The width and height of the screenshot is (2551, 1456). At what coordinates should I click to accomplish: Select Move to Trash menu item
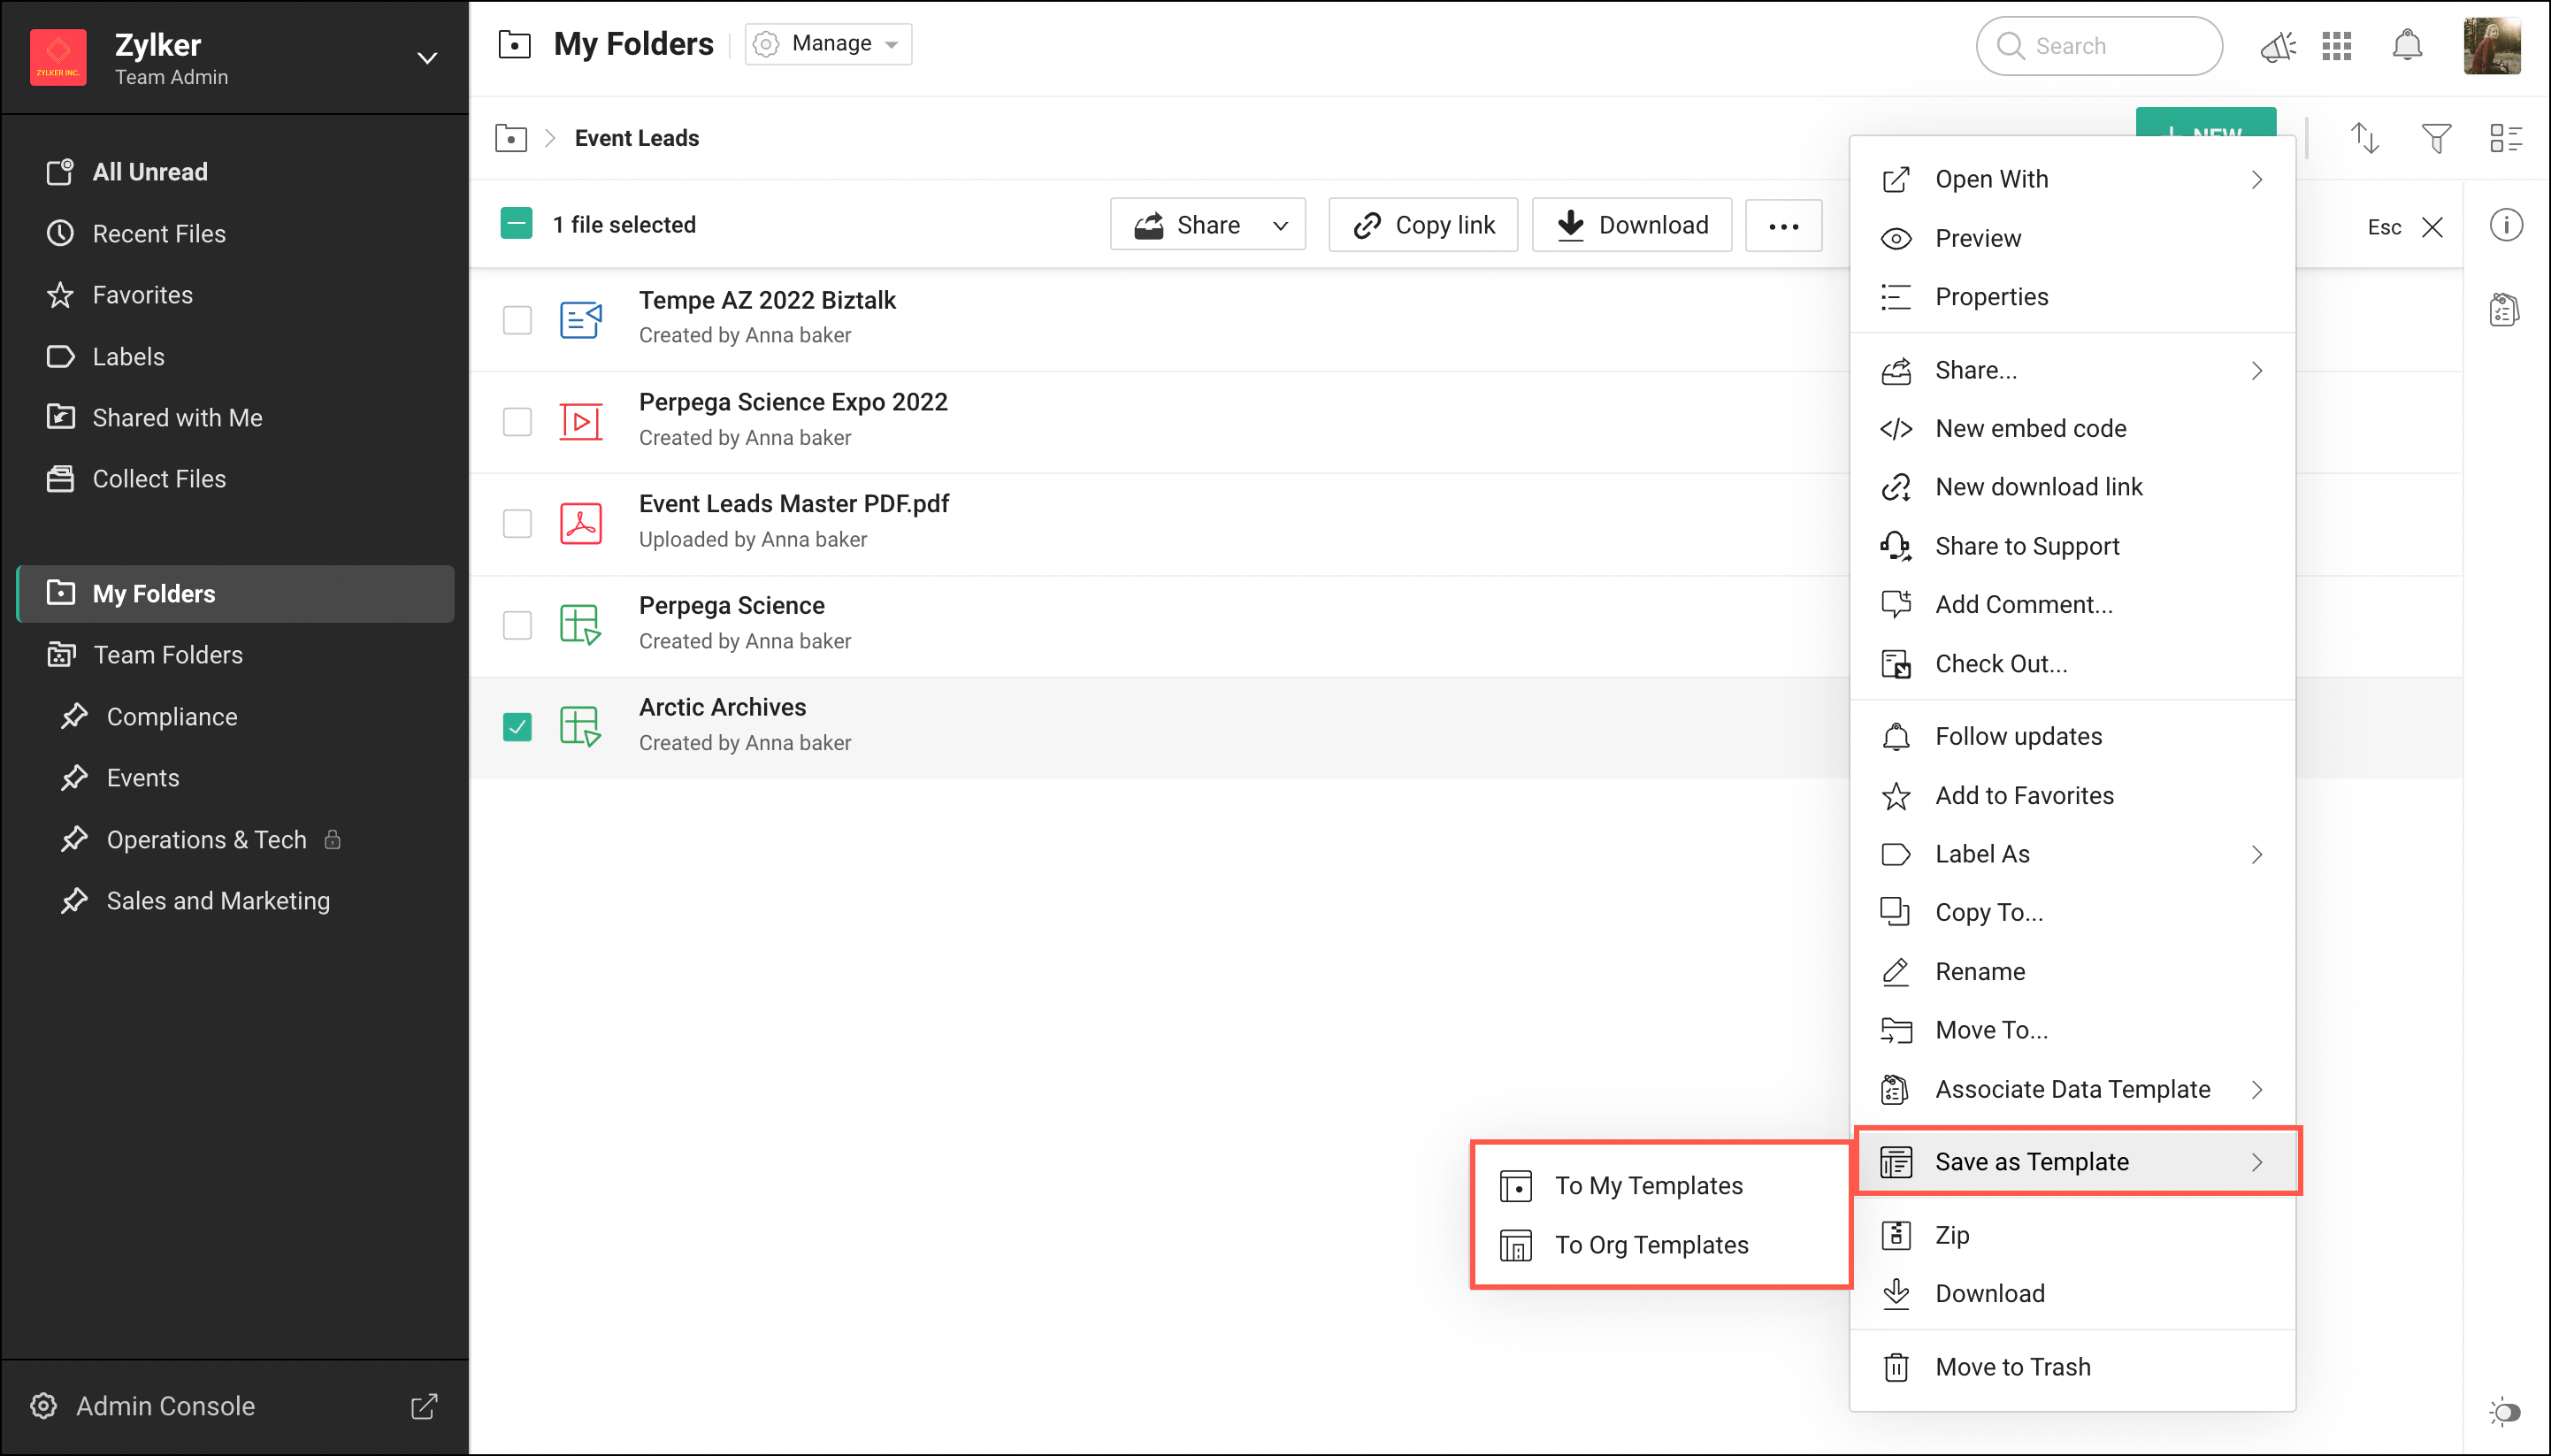[x=2012, y=1367]
